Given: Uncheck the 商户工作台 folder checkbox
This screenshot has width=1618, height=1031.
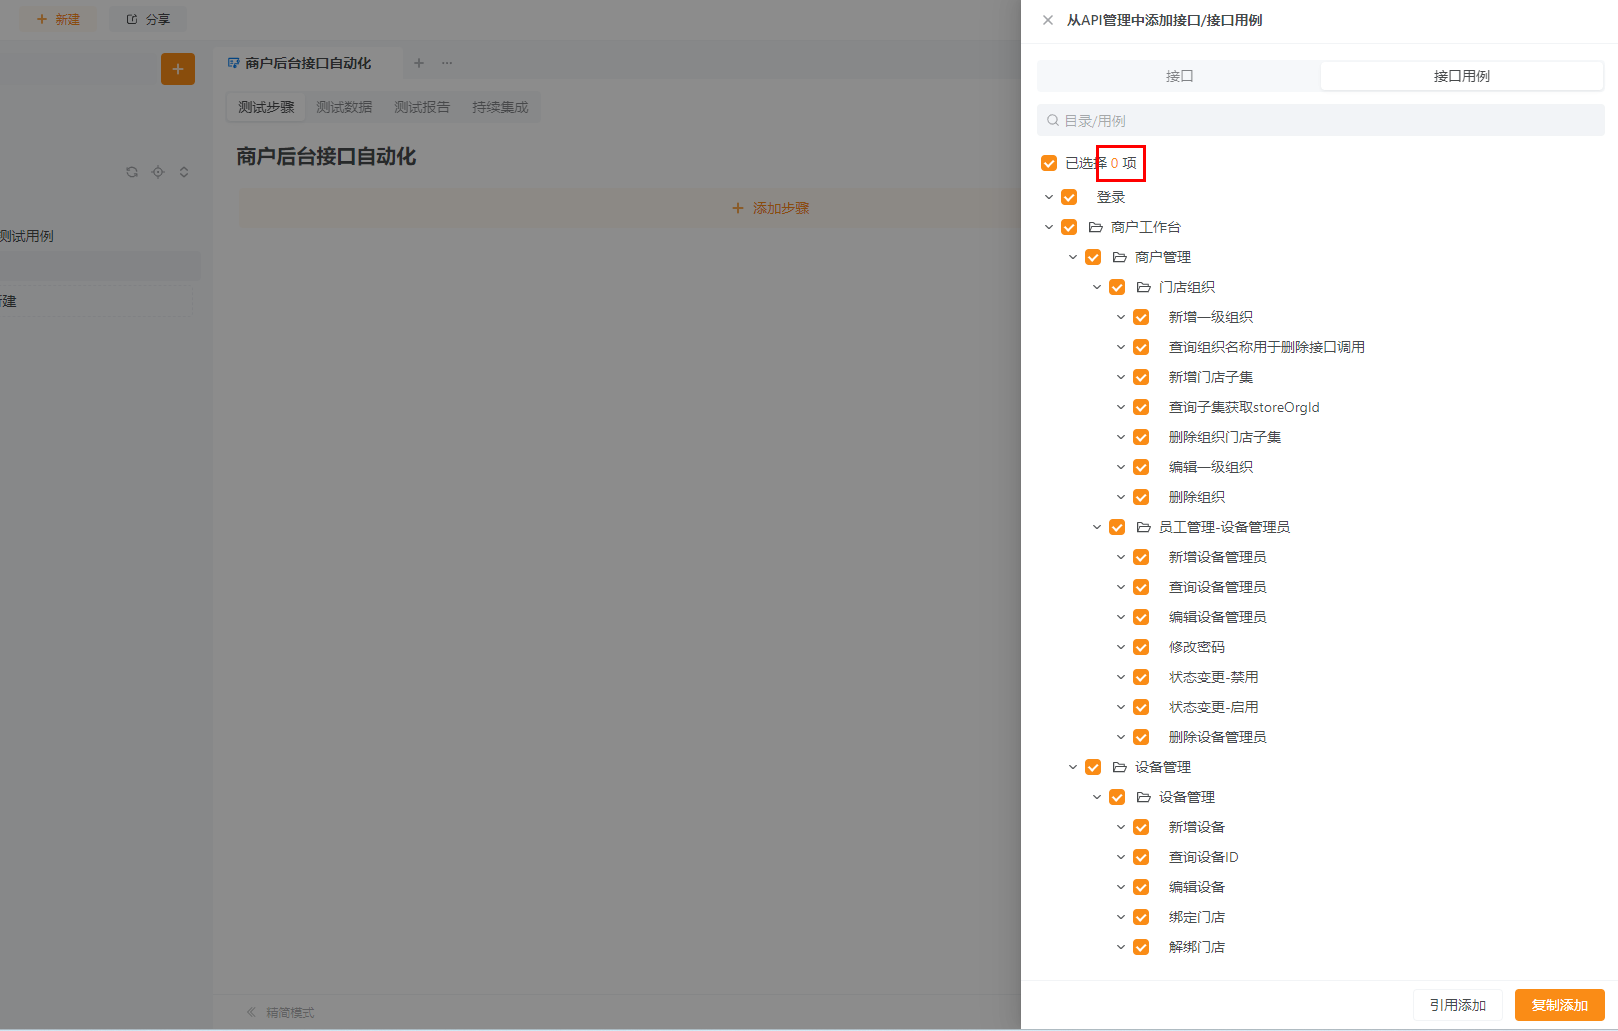Looking at the screenshot, I should click(x=1069, y=227).
